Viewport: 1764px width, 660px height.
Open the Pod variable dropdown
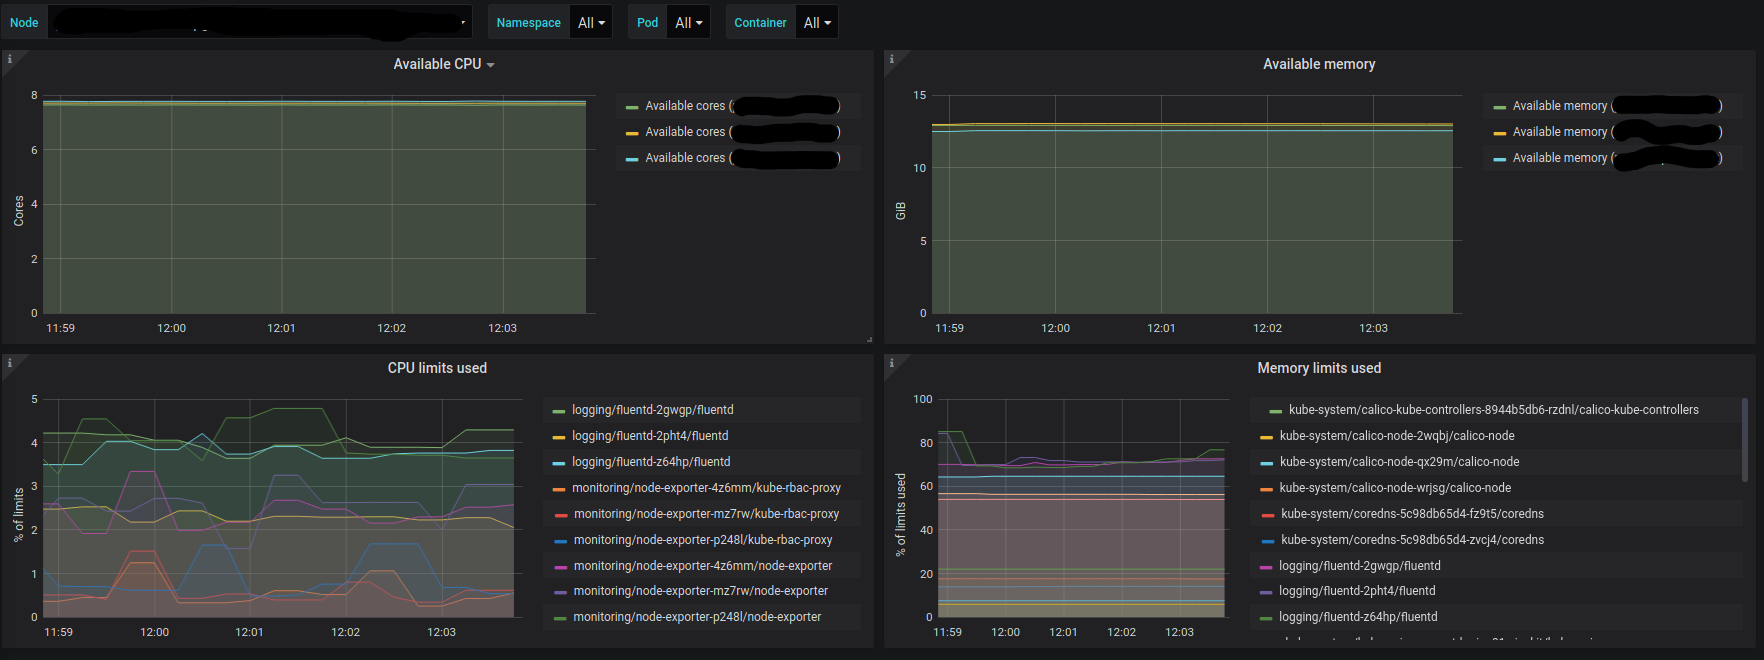click(x=688, y=22)
